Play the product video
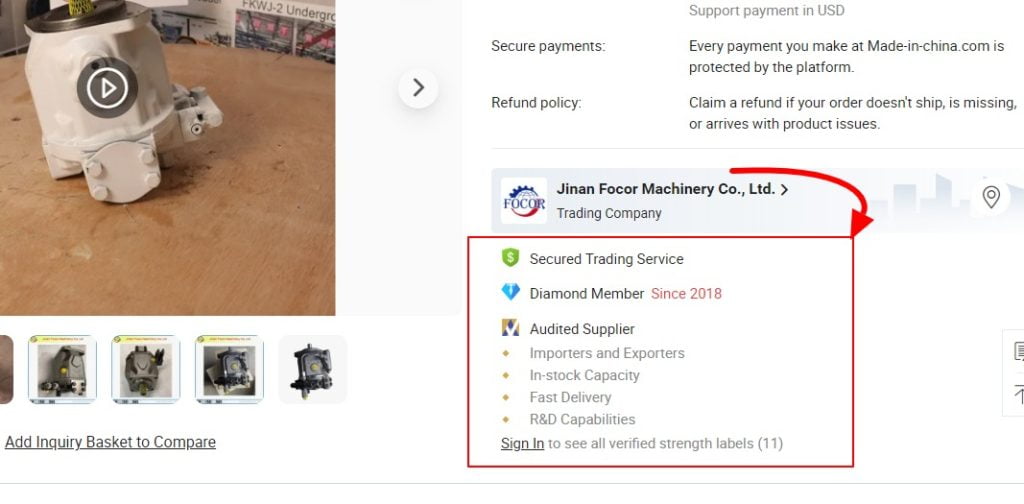Screen dimensions: 1024x504 coord(107,87)
